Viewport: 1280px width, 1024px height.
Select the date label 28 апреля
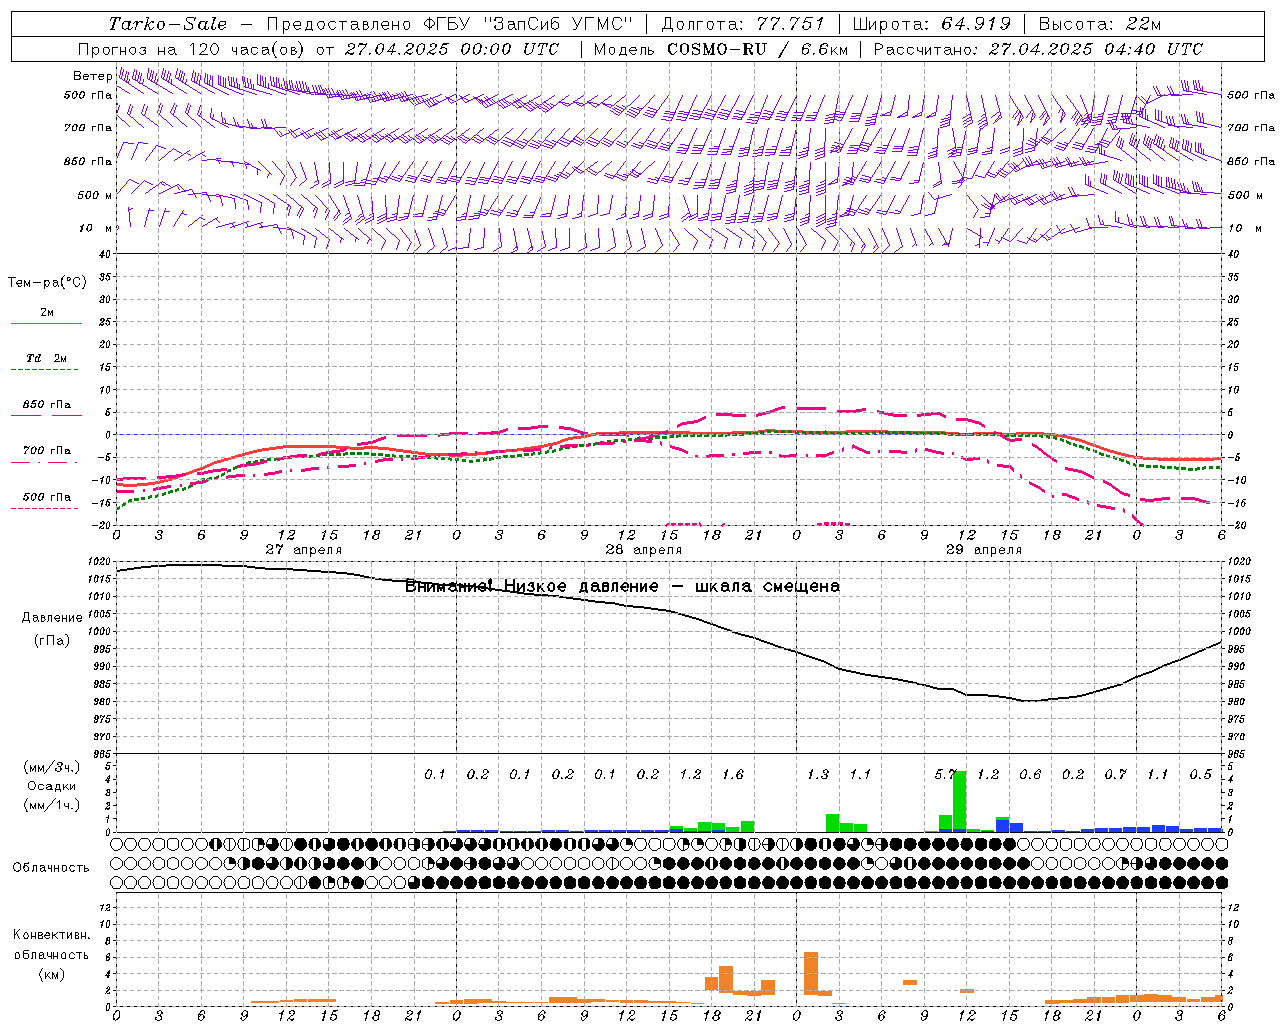point(644,550)
